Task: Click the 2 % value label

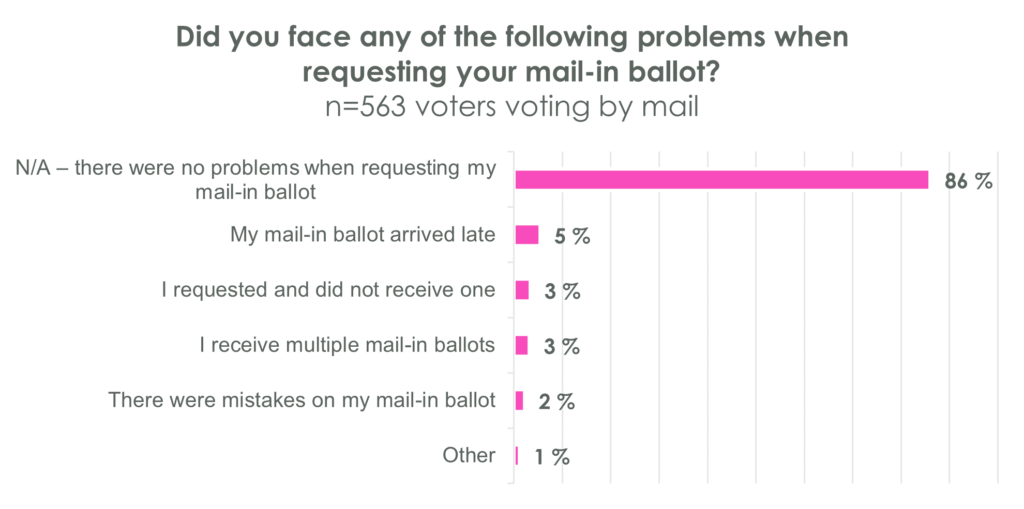Action: point(557,401)
